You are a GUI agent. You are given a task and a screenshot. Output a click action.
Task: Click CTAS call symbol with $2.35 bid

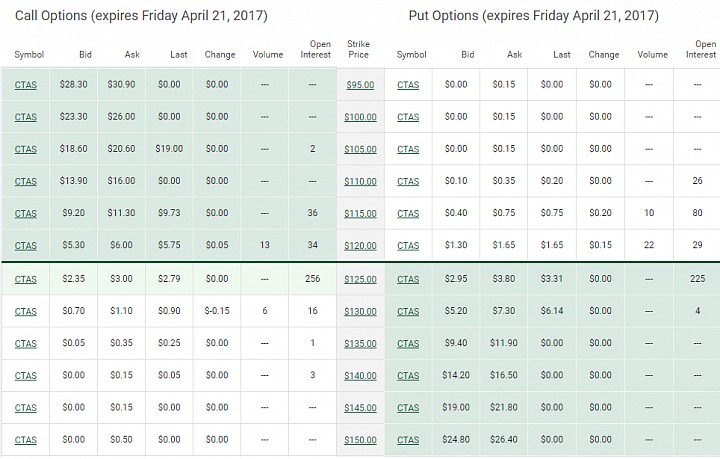tap(26, 279)
